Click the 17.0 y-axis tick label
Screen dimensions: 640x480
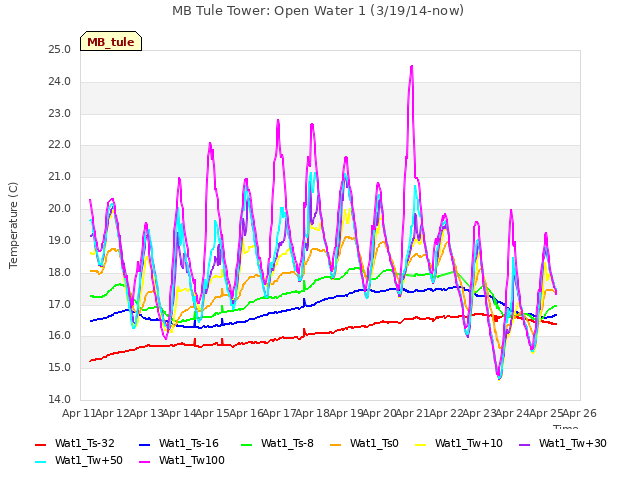point(60,304)
